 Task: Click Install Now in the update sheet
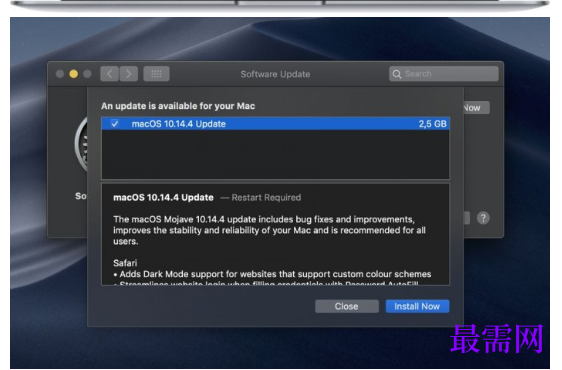coord(417,306)
